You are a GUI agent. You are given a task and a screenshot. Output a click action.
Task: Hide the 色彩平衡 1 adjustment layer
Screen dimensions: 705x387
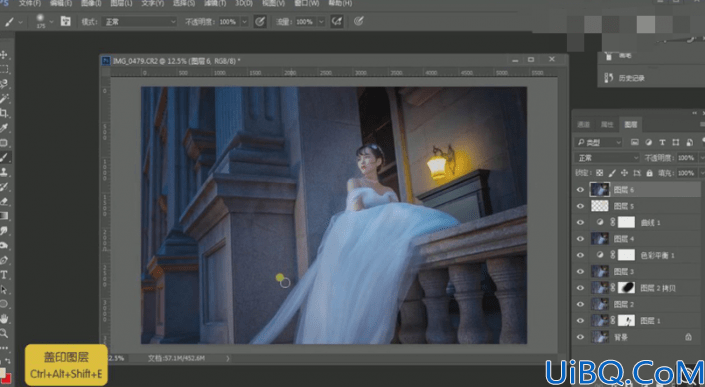(580, 255)
